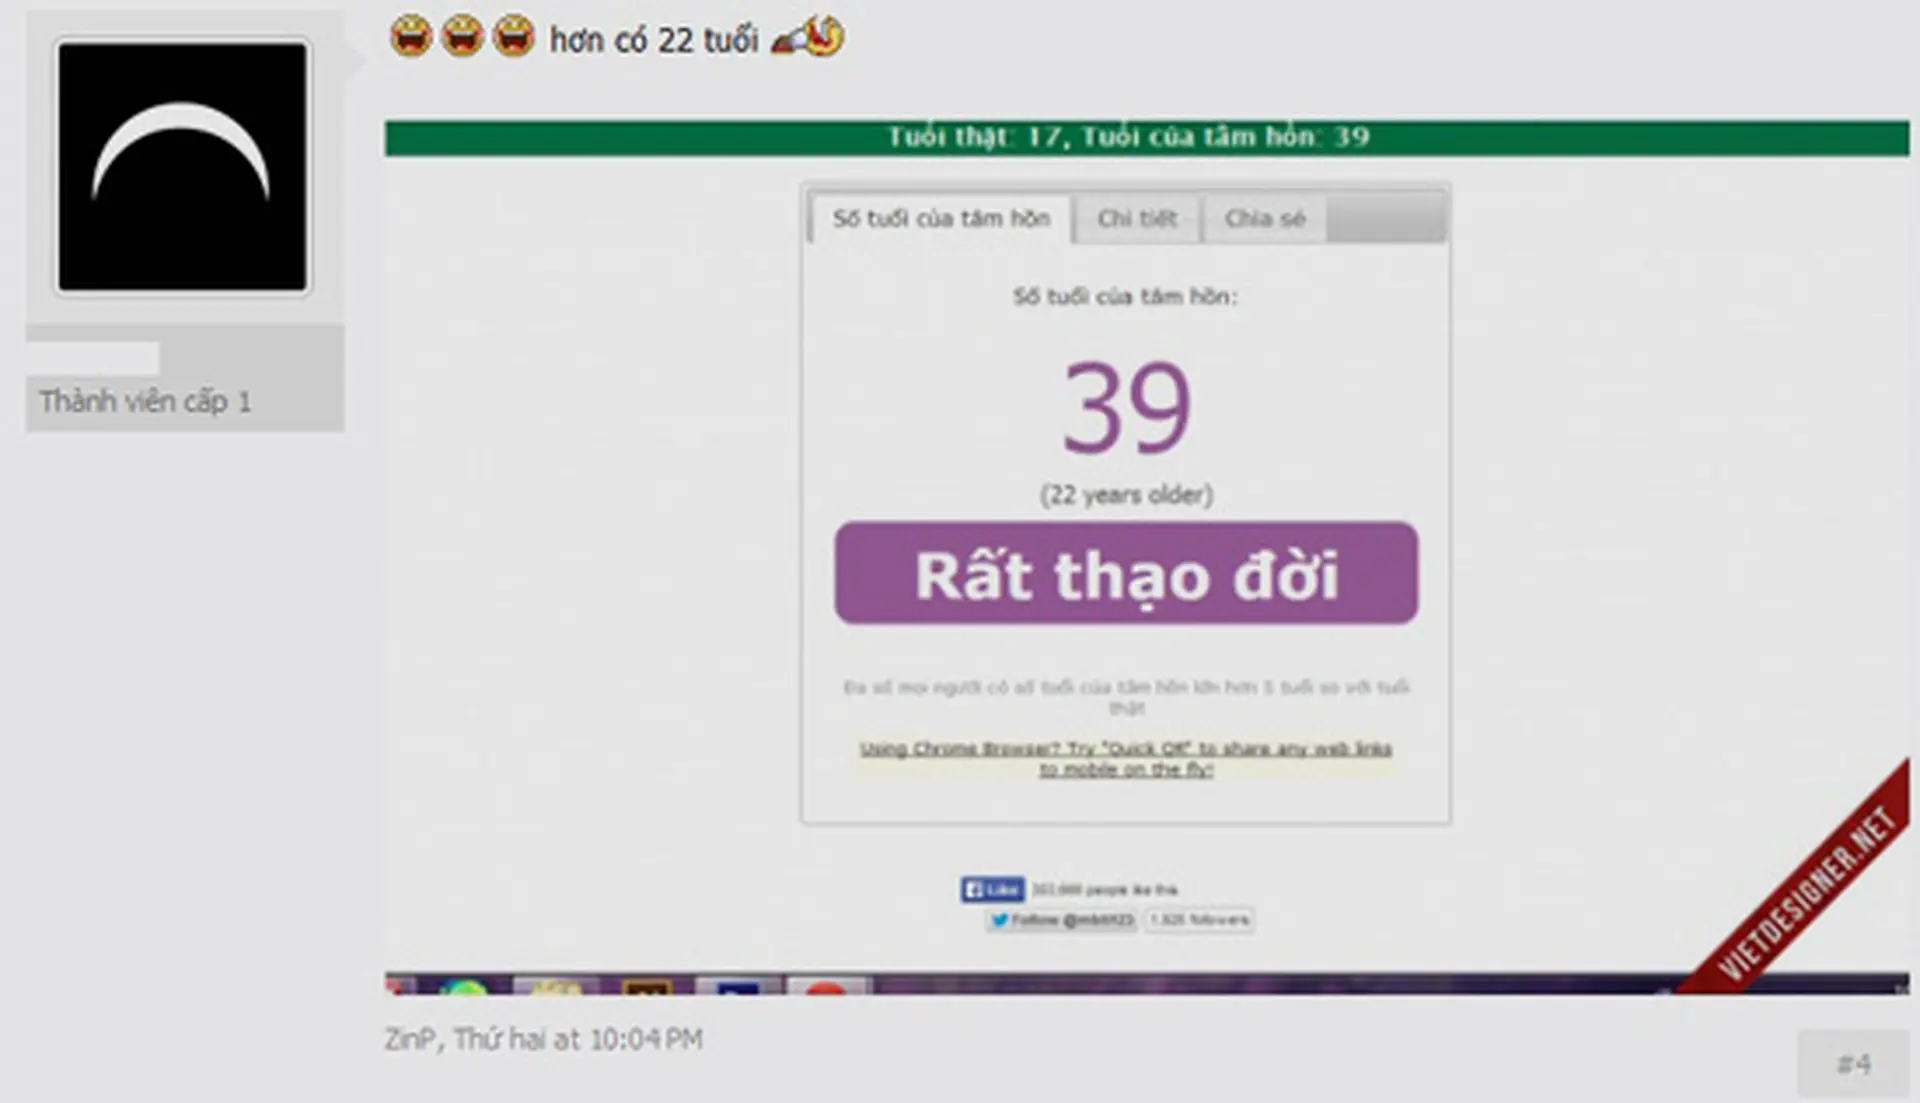Open the 'Chia sẻ' tab

1265,218
